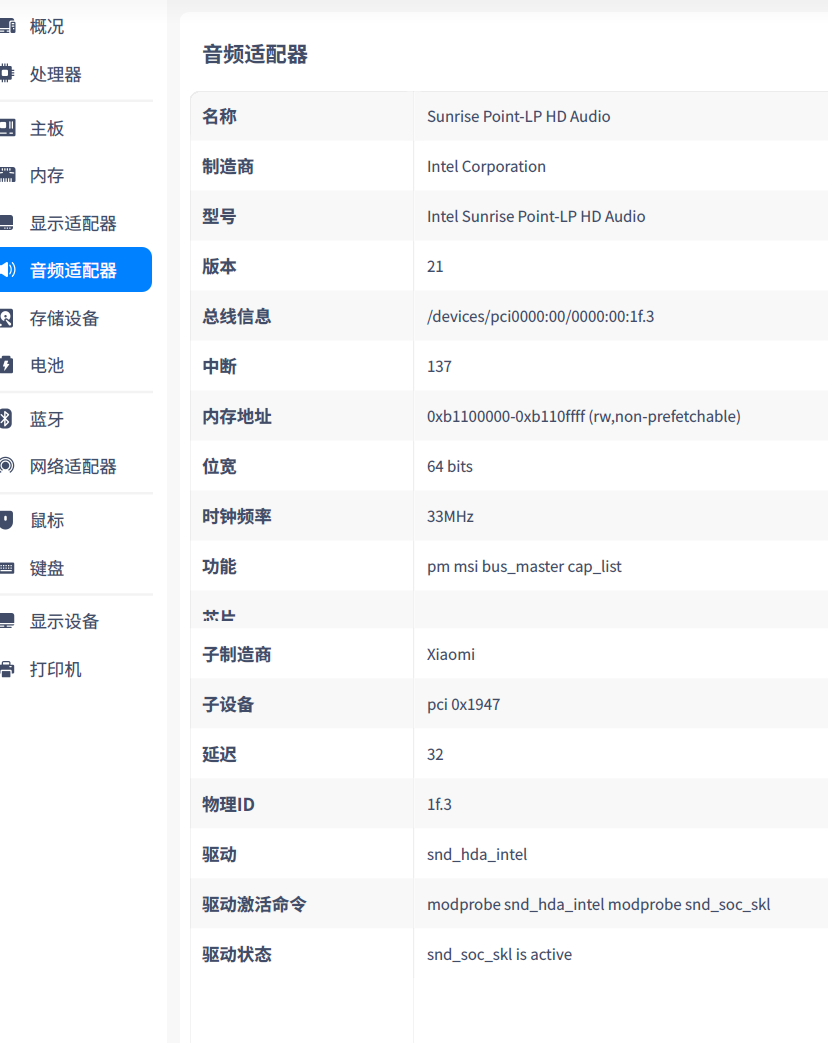The width and height of the screenshot is (828, 1043).
Task: Click the 功能 row label
Action: [x=219, y=567]
